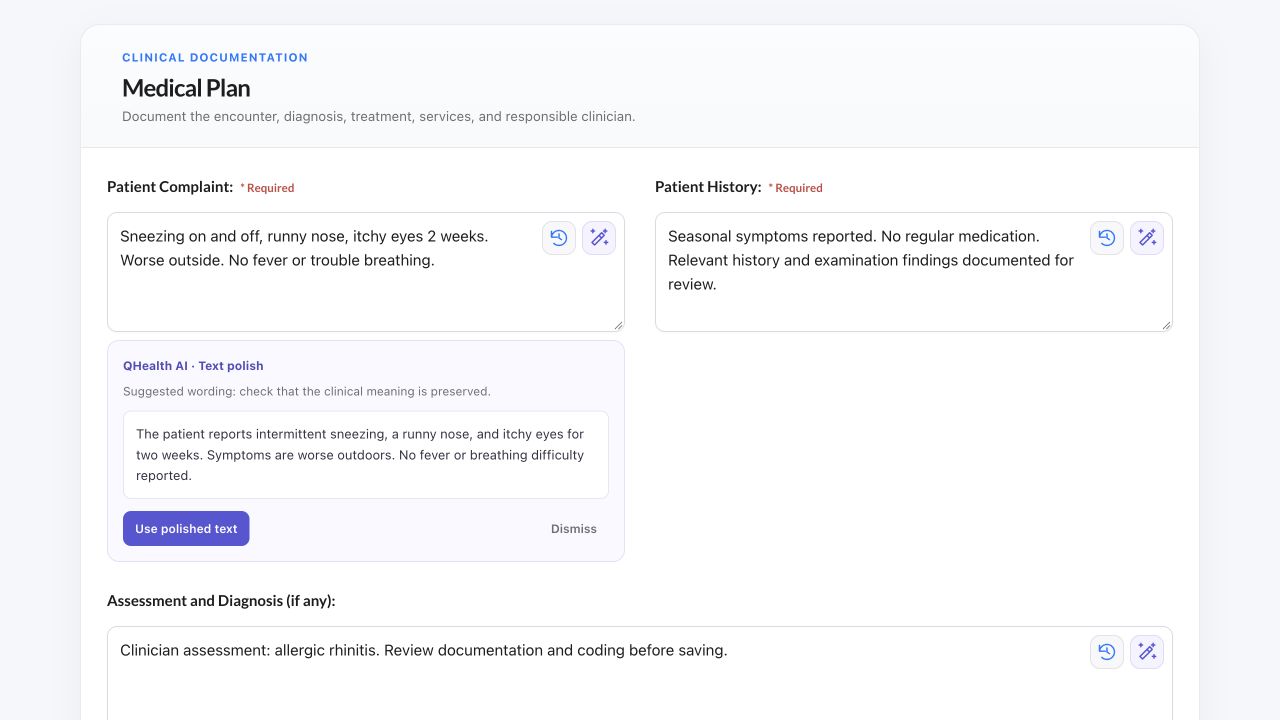Open revision history for Patient Complaint field

point(559,238)
